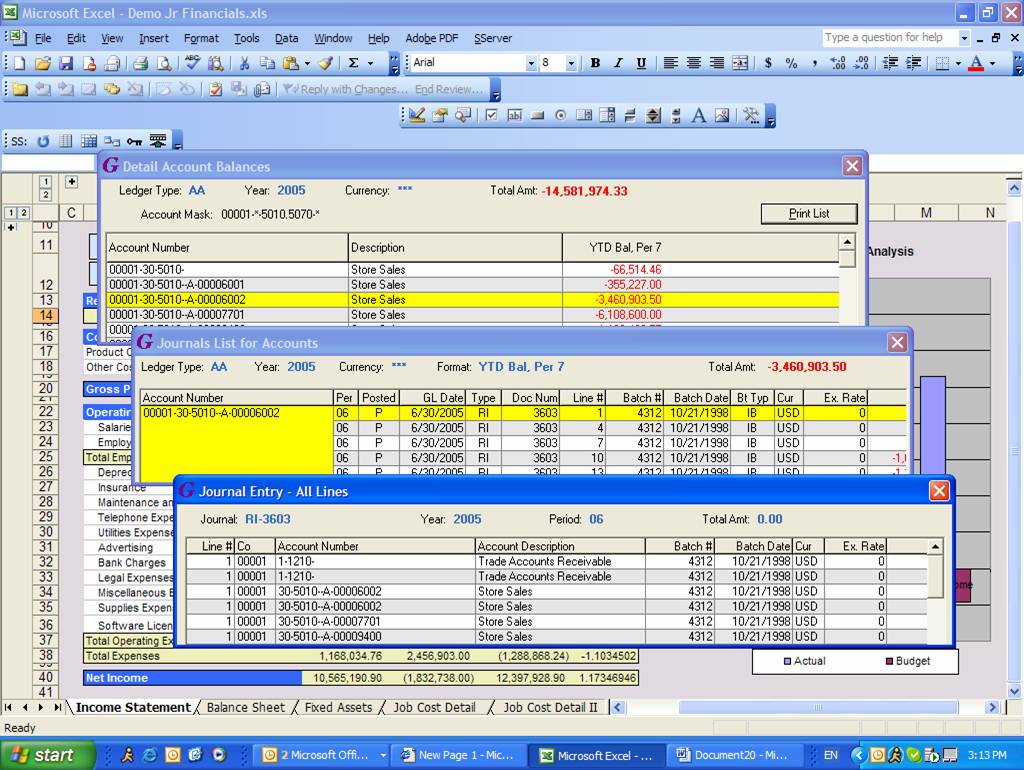The width and height of the screenshot is (1024, 770).
Task: Click the worksheet horizontal scrollbar thumb
Action: [818, 707]
